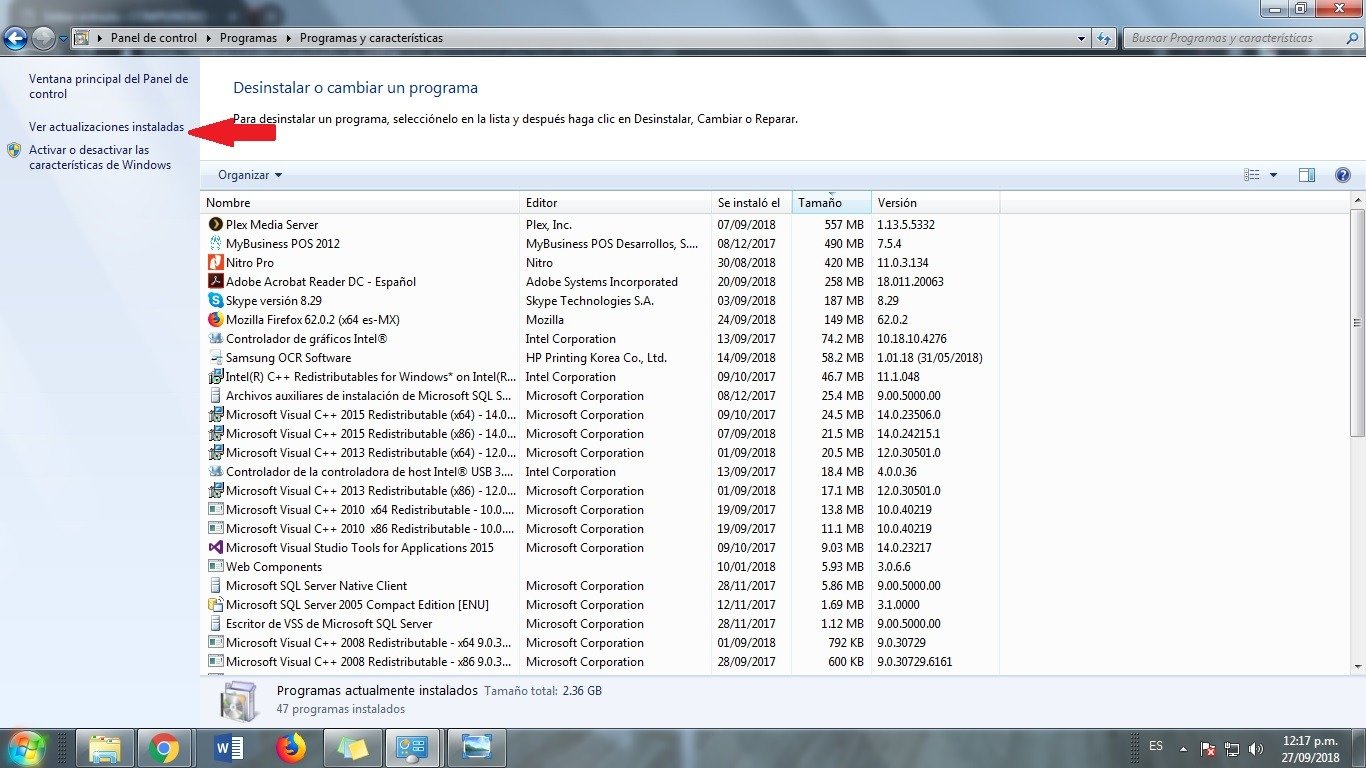The image size is (1366, 768).
Task: Select Adobe Acrobat Reader DC icon
Action: 216,282
